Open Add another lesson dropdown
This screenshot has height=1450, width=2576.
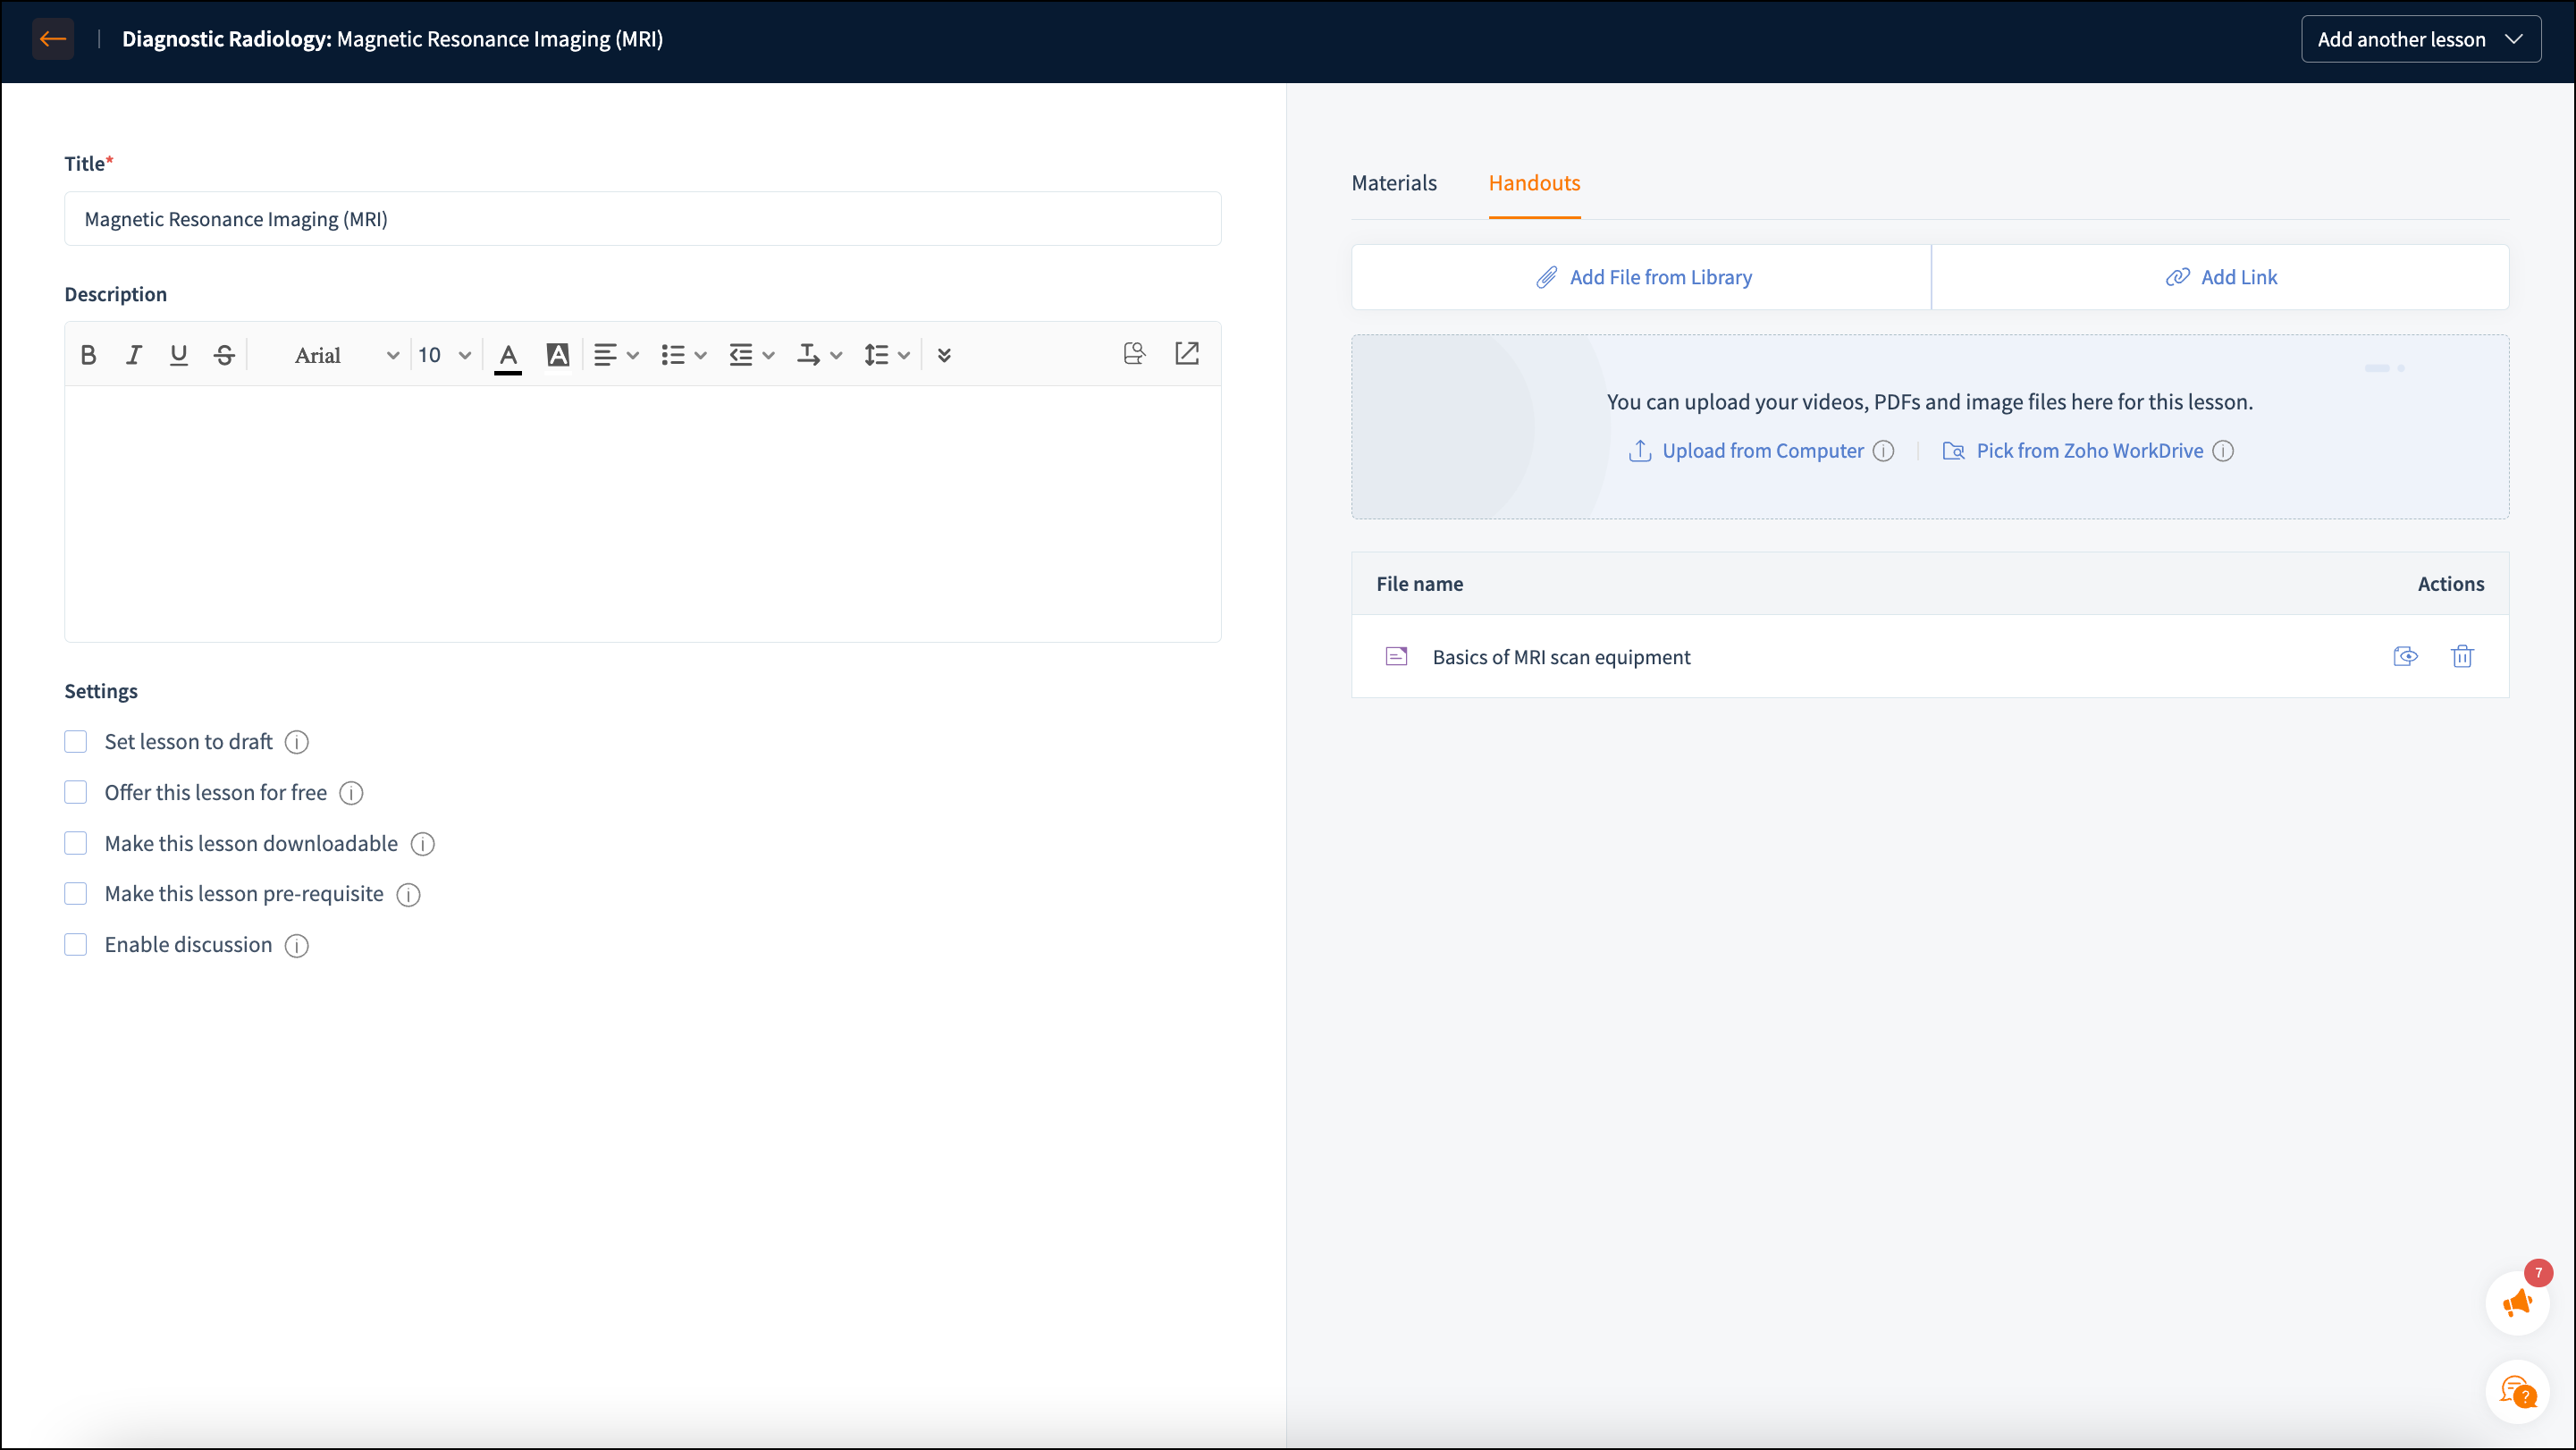pos(2420,39)
